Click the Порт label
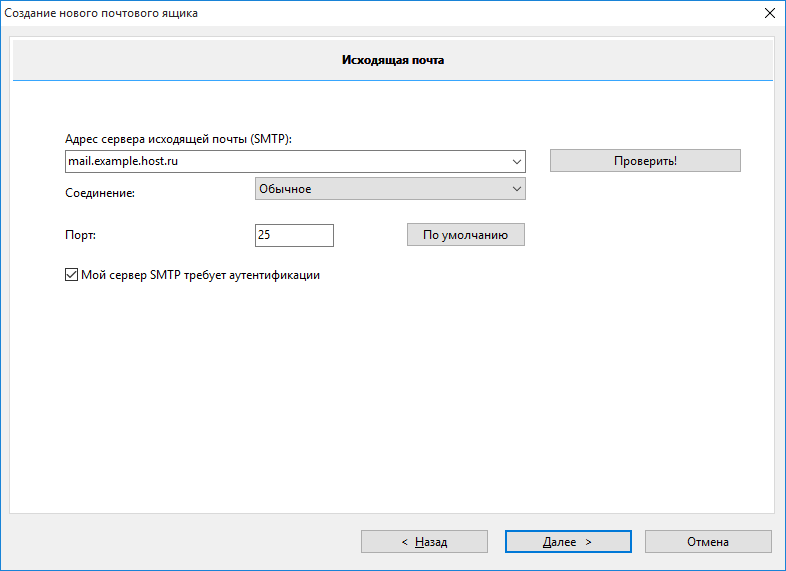 tap(80, 235)
